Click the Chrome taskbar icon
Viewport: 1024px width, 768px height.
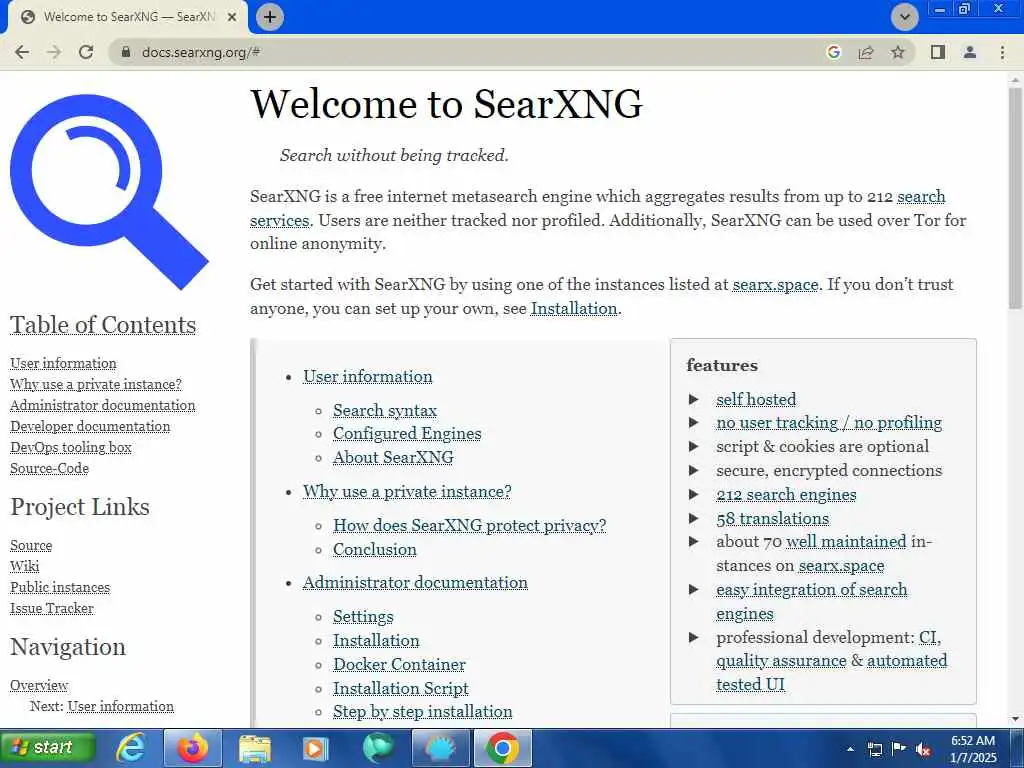[x=502, y=747]
